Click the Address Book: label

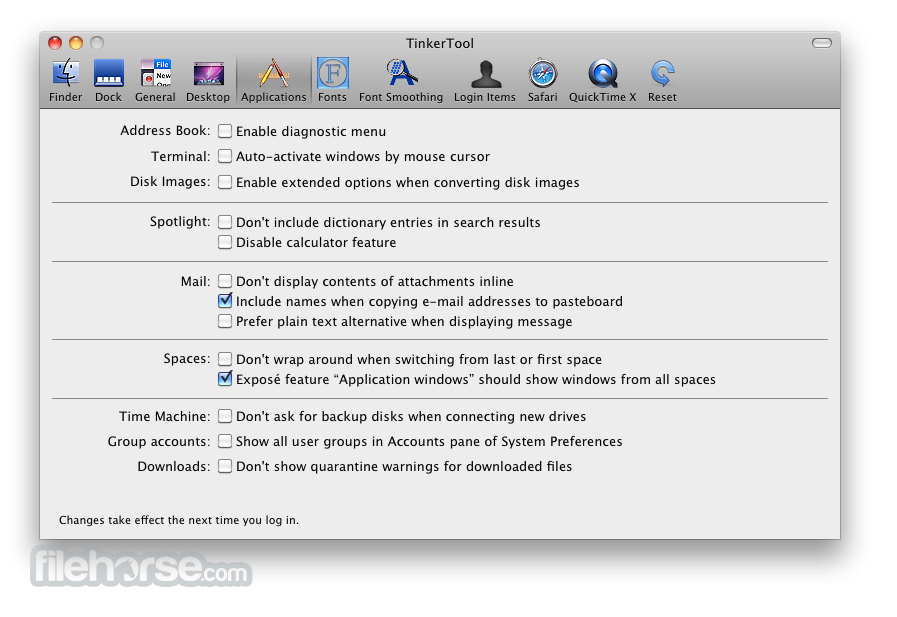pyautogui.click(x=165, y=130)
